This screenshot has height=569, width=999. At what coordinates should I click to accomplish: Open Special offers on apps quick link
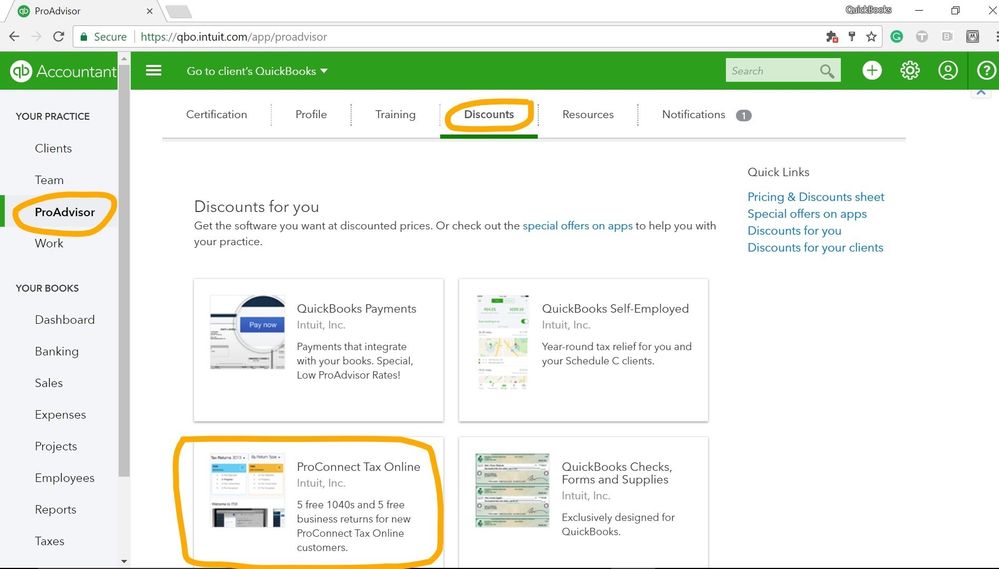[x=807, y=214]
